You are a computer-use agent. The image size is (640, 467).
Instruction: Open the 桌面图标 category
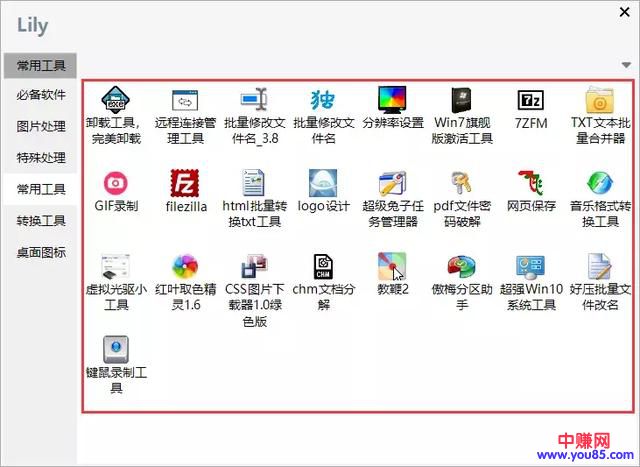click(x=40, y=252)
